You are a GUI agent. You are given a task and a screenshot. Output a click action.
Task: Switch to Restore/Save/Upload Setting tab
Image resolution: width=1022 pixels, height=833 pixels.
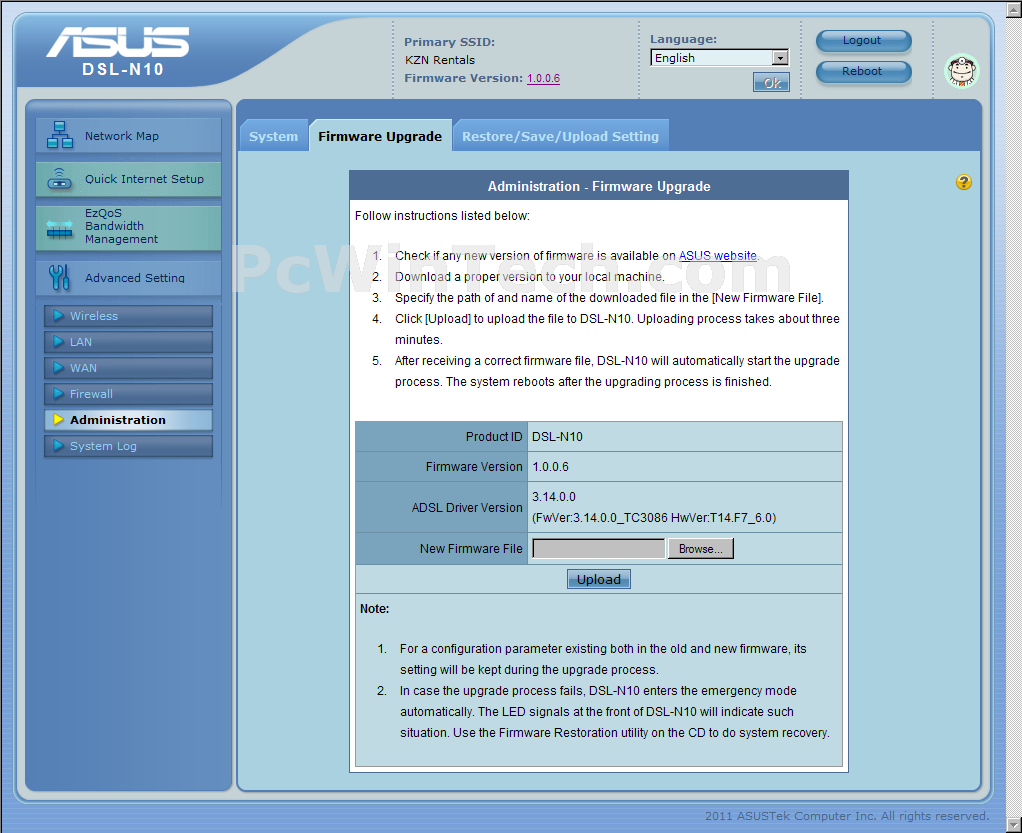pyautogui.click(x=560, y=136)
